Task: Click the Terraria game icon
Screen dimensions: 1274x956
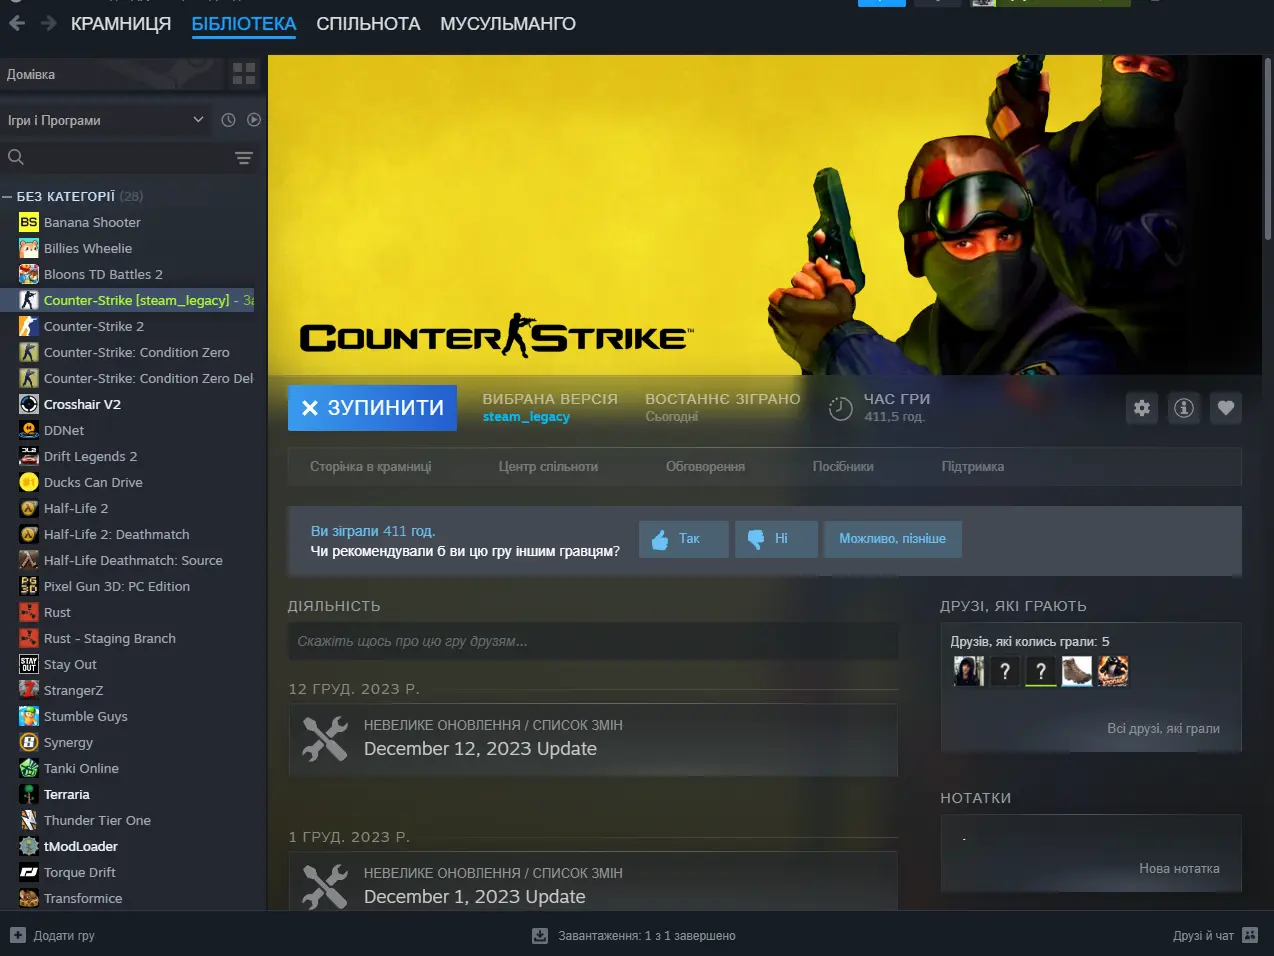Action: pos(29,794)
